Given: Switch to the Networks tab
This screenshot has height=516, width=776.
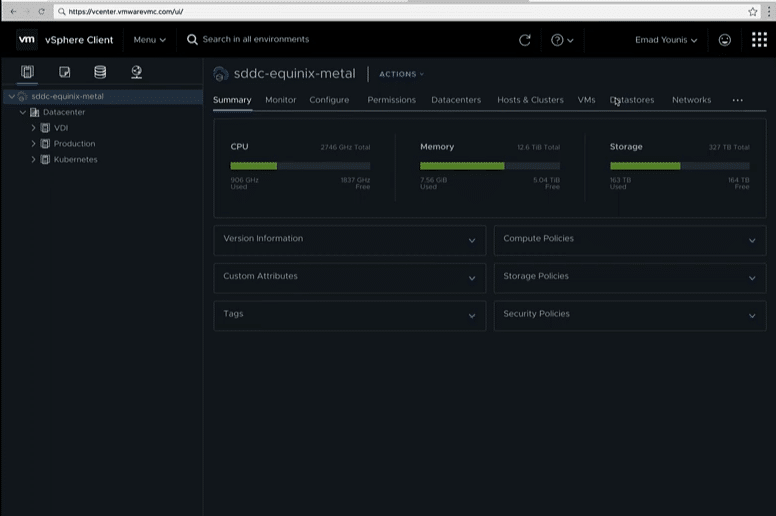Looking at the screenshot, I should 691,100.
